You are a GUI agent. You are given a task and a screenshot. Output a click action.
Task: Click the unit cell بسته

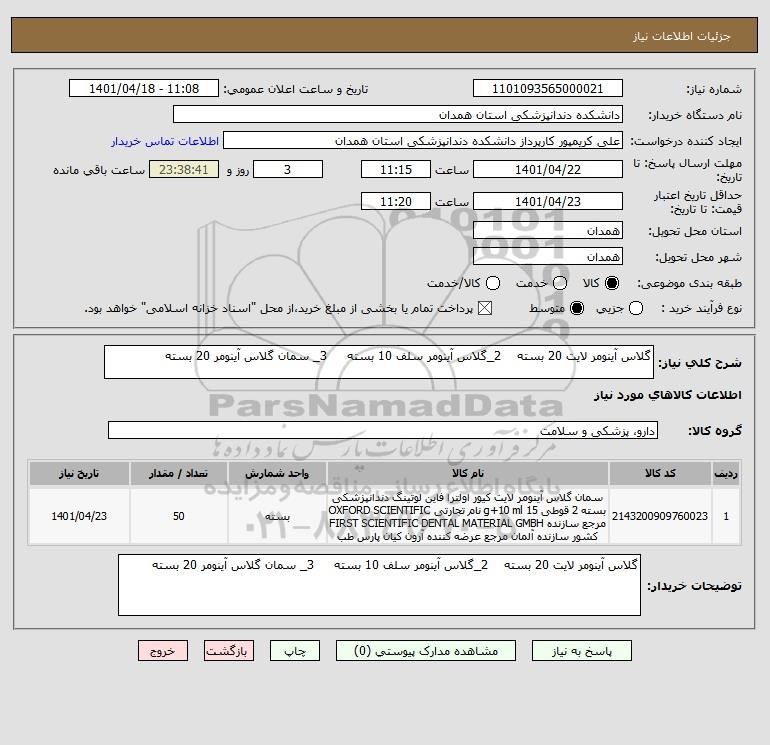pos(277,516)
